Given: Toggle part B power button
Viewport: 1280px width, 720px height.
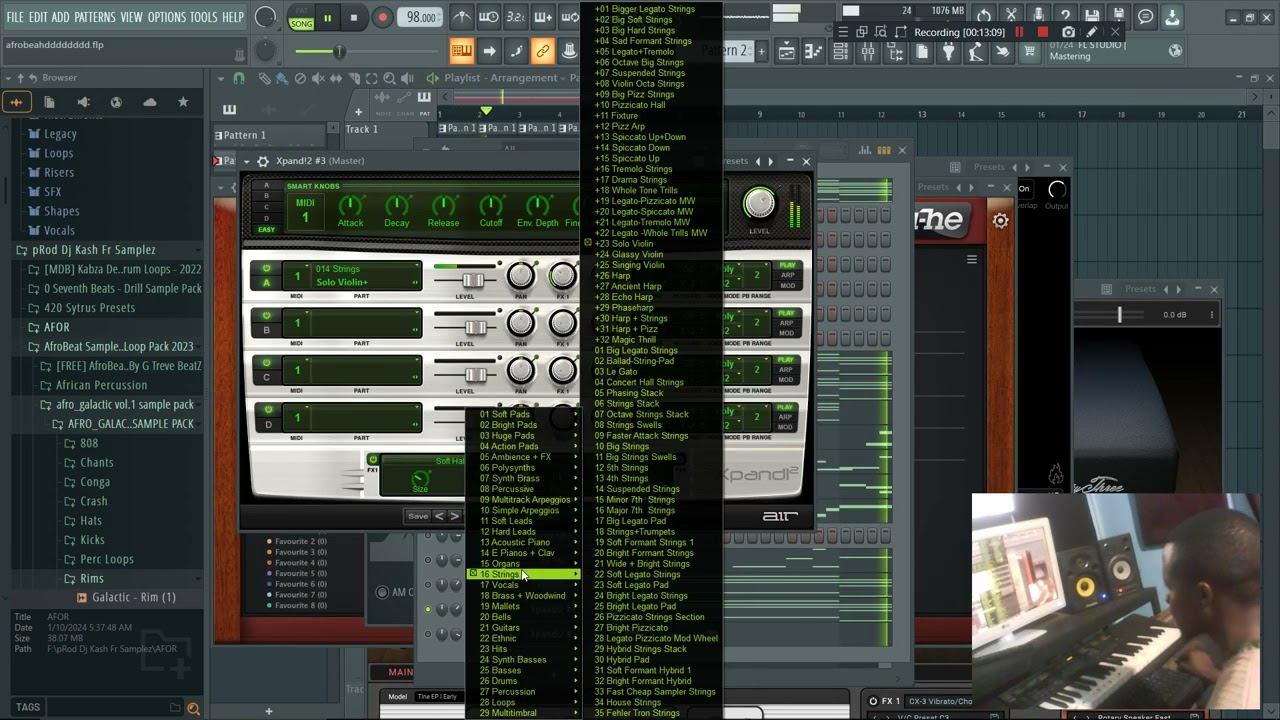Looking at the screenshot, I should pyautogui.click(x=266, y=314).
